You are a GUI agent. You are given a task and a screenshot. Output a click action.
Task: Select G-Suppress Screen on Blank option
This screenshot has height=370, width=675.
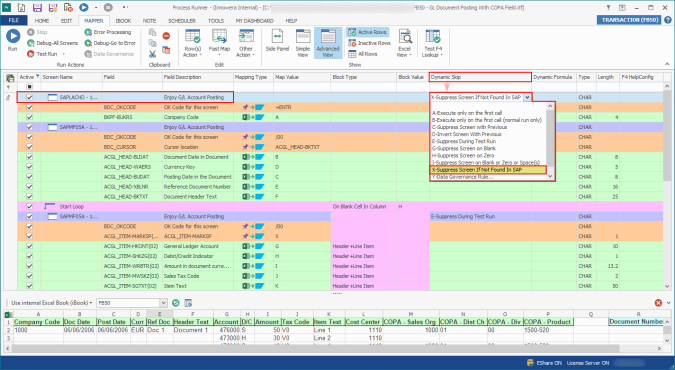(x=464, y=148)
